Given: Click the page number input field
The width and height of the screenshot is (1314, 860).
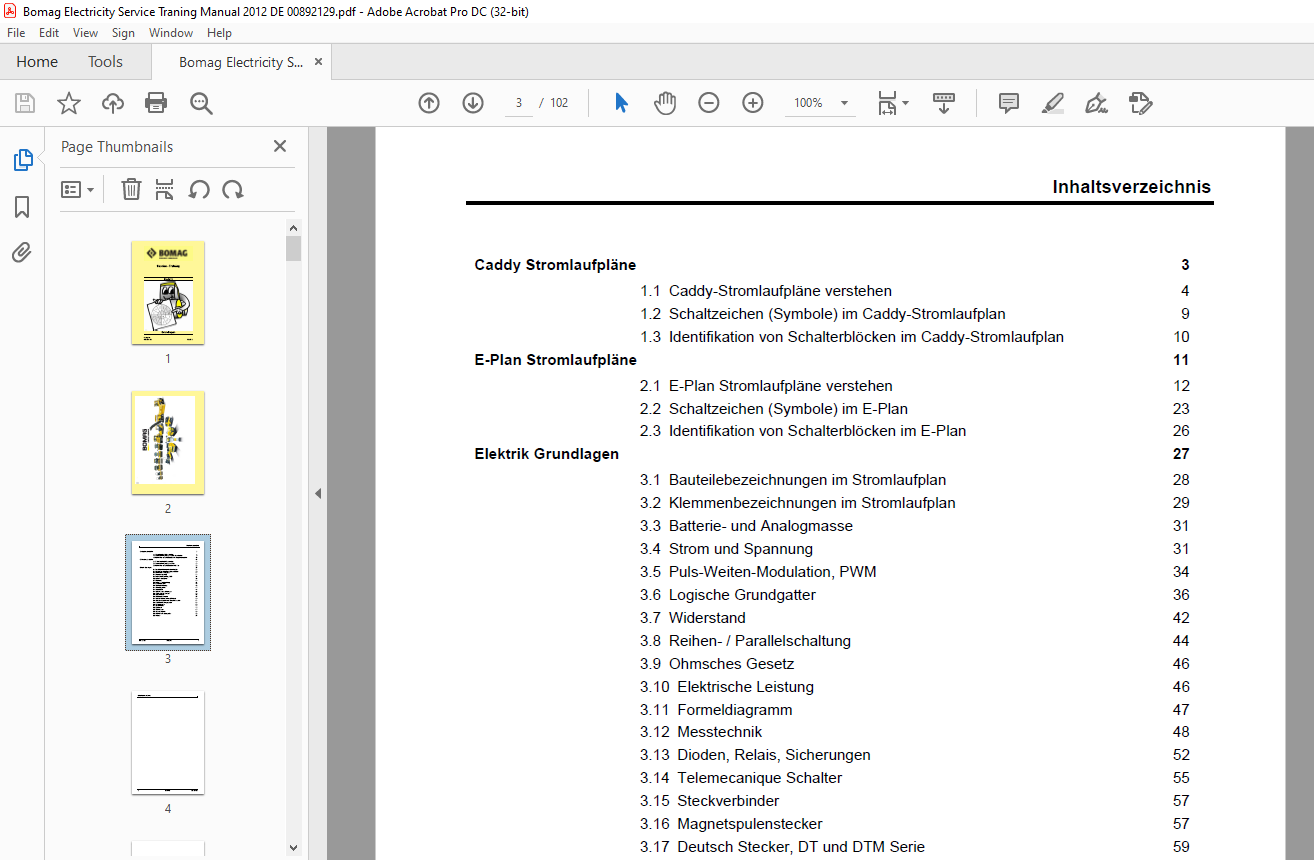Looking at the screenshot, I should pos(519,103).
